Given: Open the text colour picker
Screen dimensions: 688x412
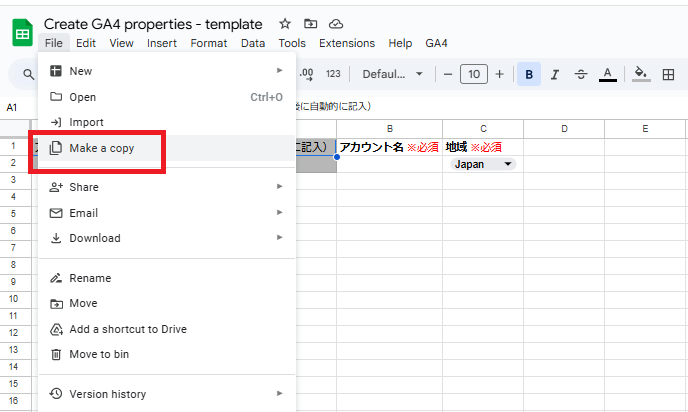Looking at the screenshot, I should coord(608,74).
